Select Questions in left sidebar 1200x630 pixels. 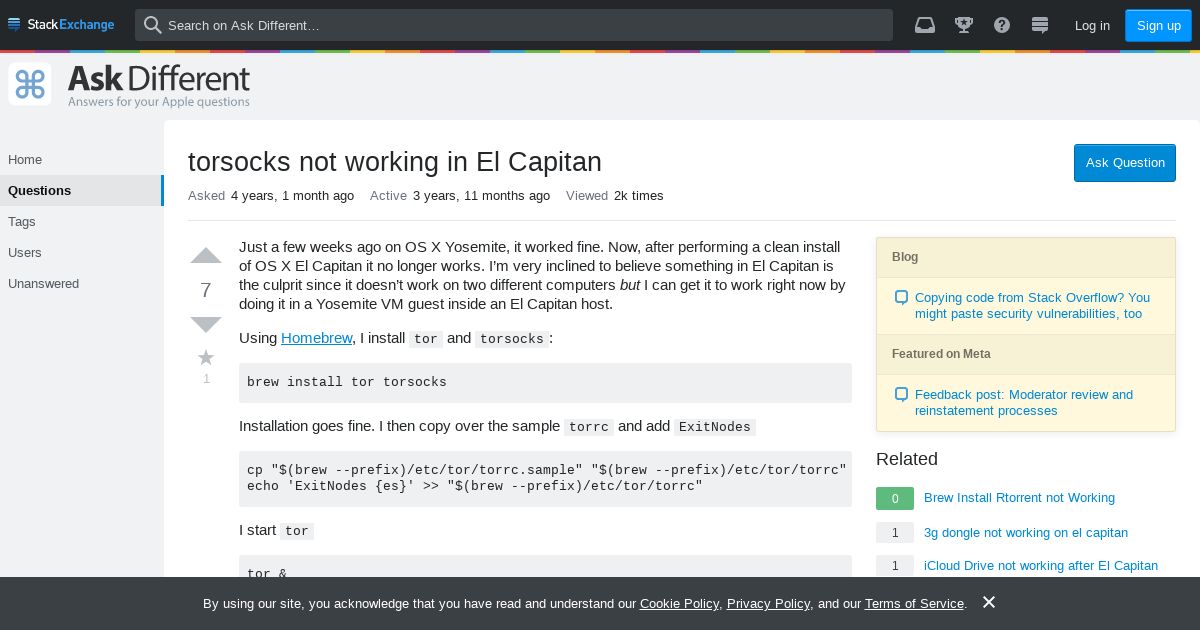pos(80,191)
